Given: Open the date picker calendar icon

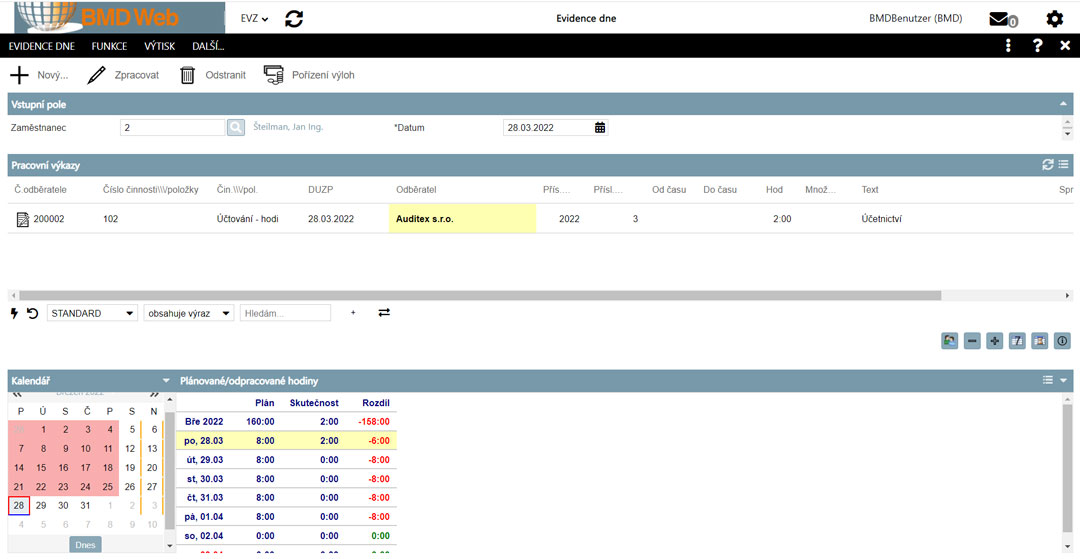Looking at the screenshot, I should coord(600,127).
